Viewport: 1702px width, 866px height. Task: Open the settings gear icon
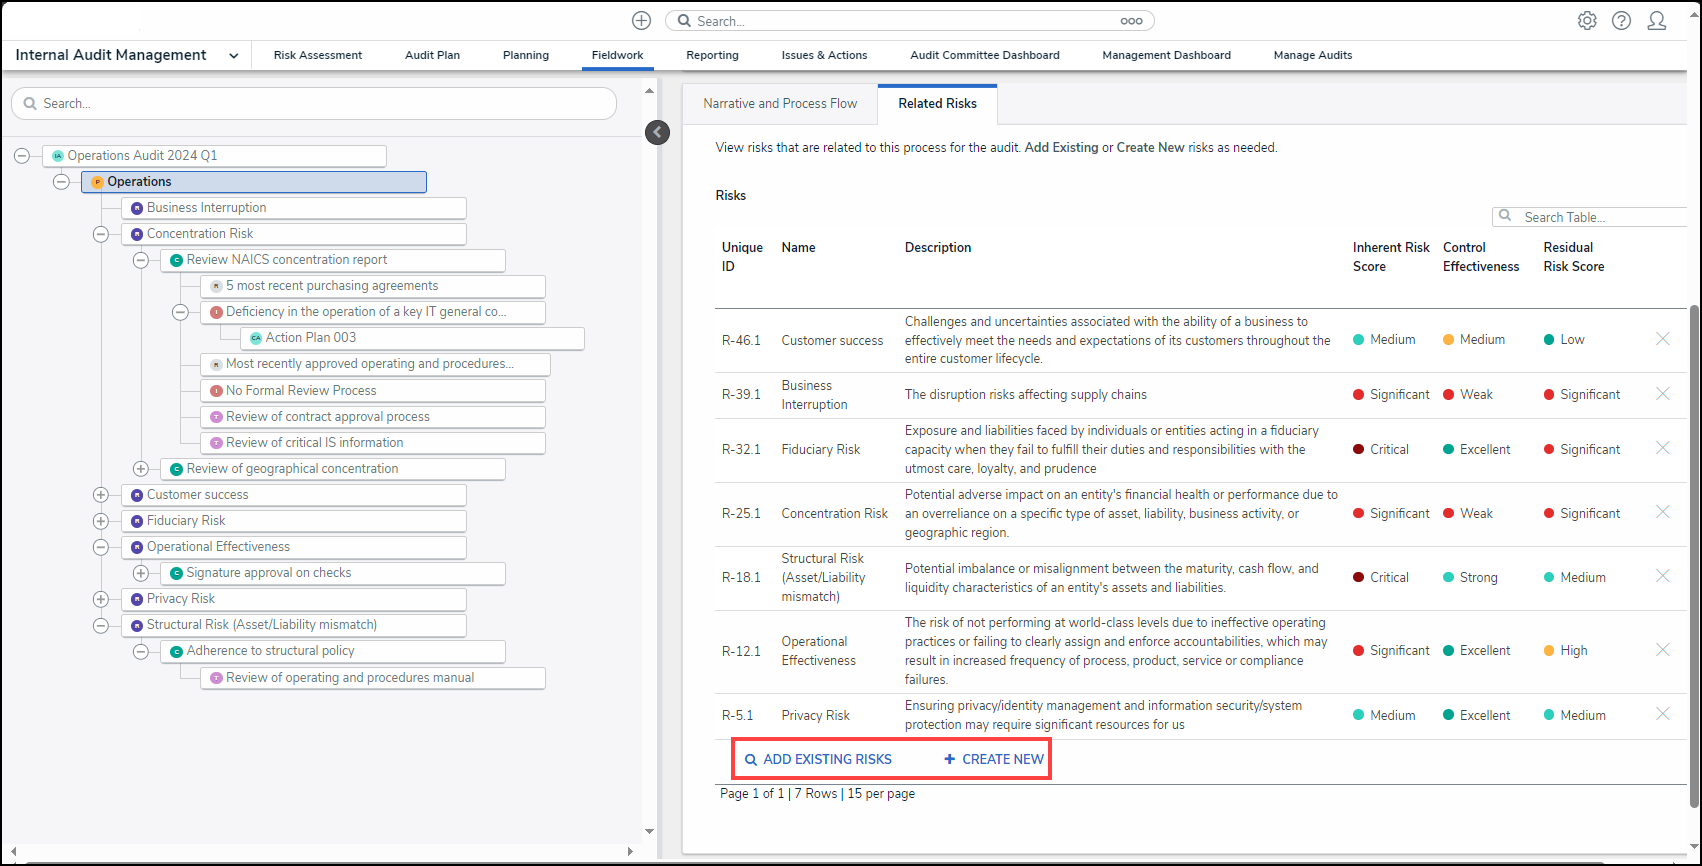click(x=1587, y=21)
